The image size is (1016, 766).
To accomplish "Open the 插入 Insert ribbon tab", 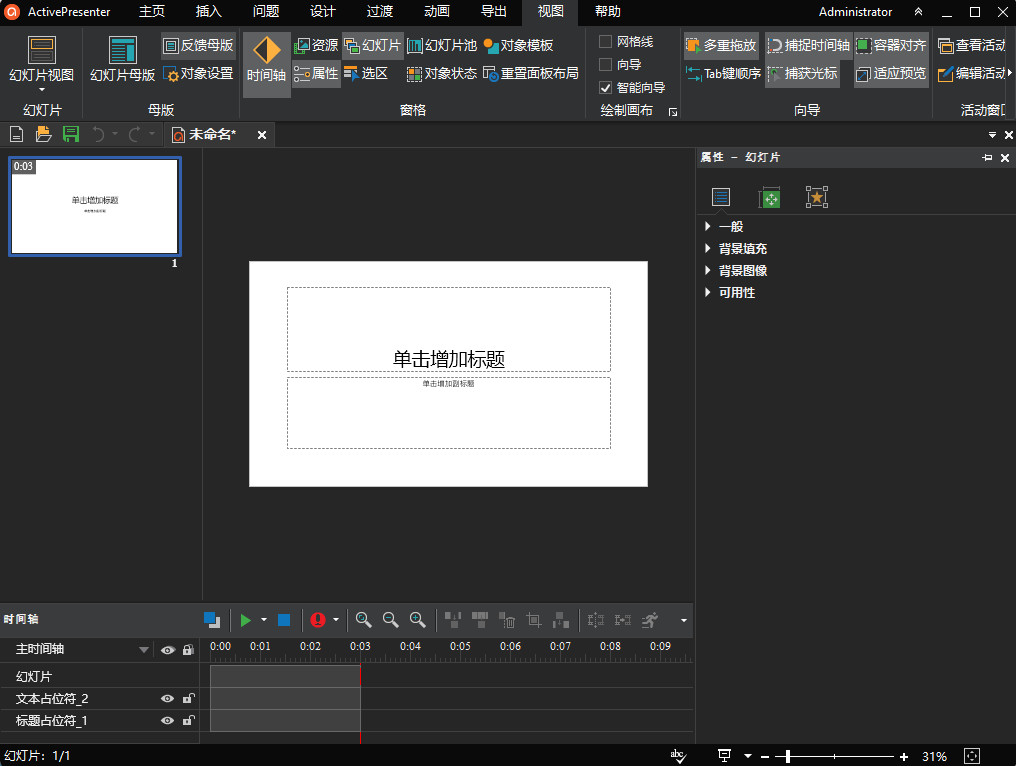I will click(x=209, y=12).
